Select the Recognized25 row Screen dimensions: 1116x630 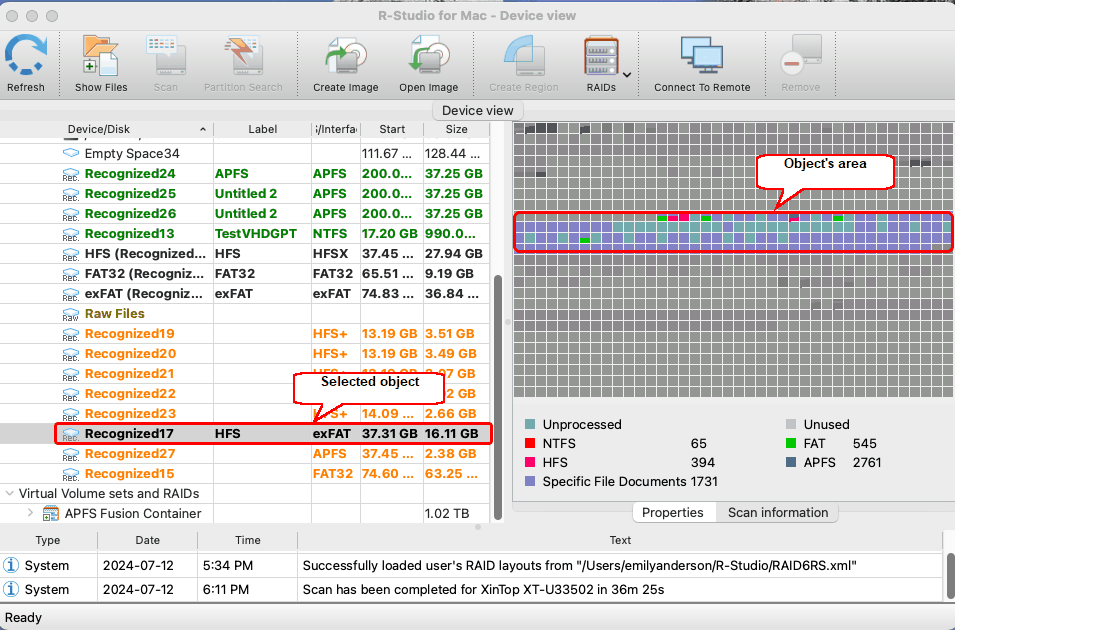pyautogui.click(x=245, y=194)
